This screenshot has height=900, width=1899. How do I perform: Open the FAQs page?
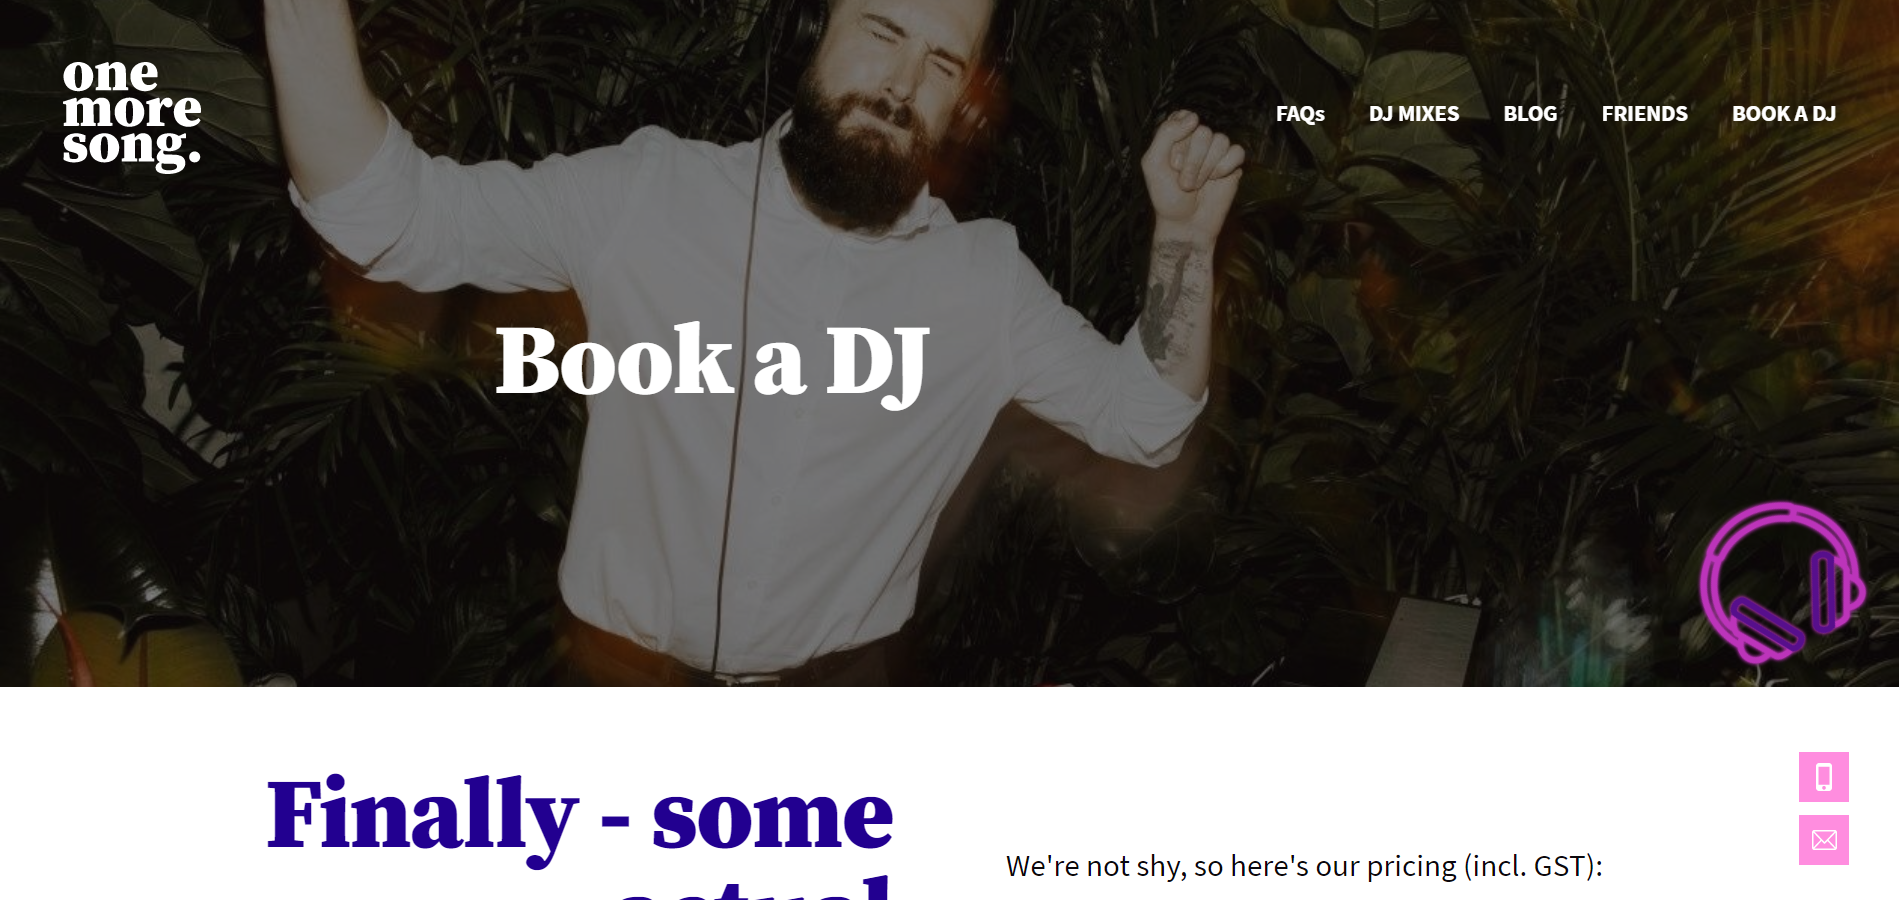[x=1300, y=114]
